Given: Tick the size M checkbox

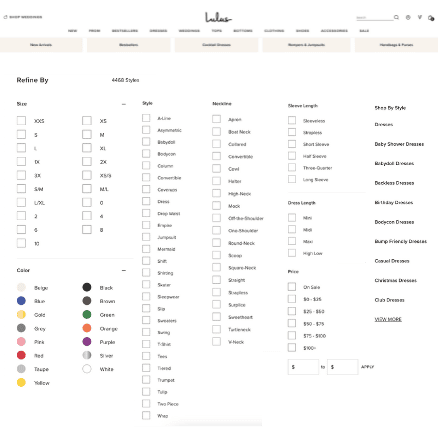Looking at the screenshot, I should pos(87,134).
